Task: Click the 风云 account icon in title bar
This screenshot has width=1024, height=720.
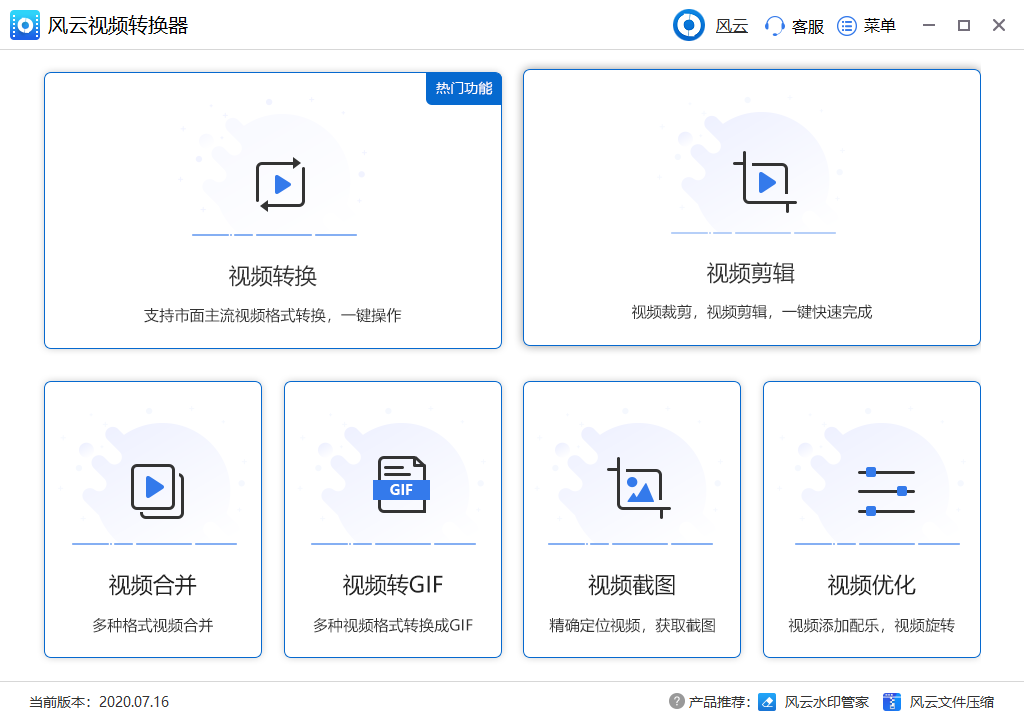Action: [689, 25]
